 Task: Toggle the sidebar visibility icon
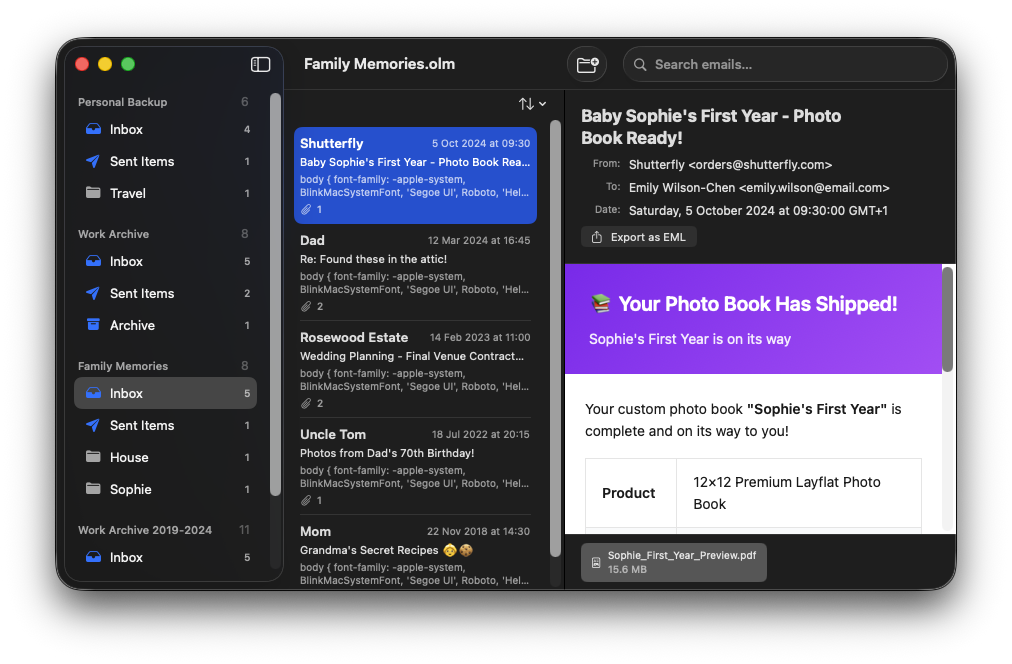tap(260, 64)
